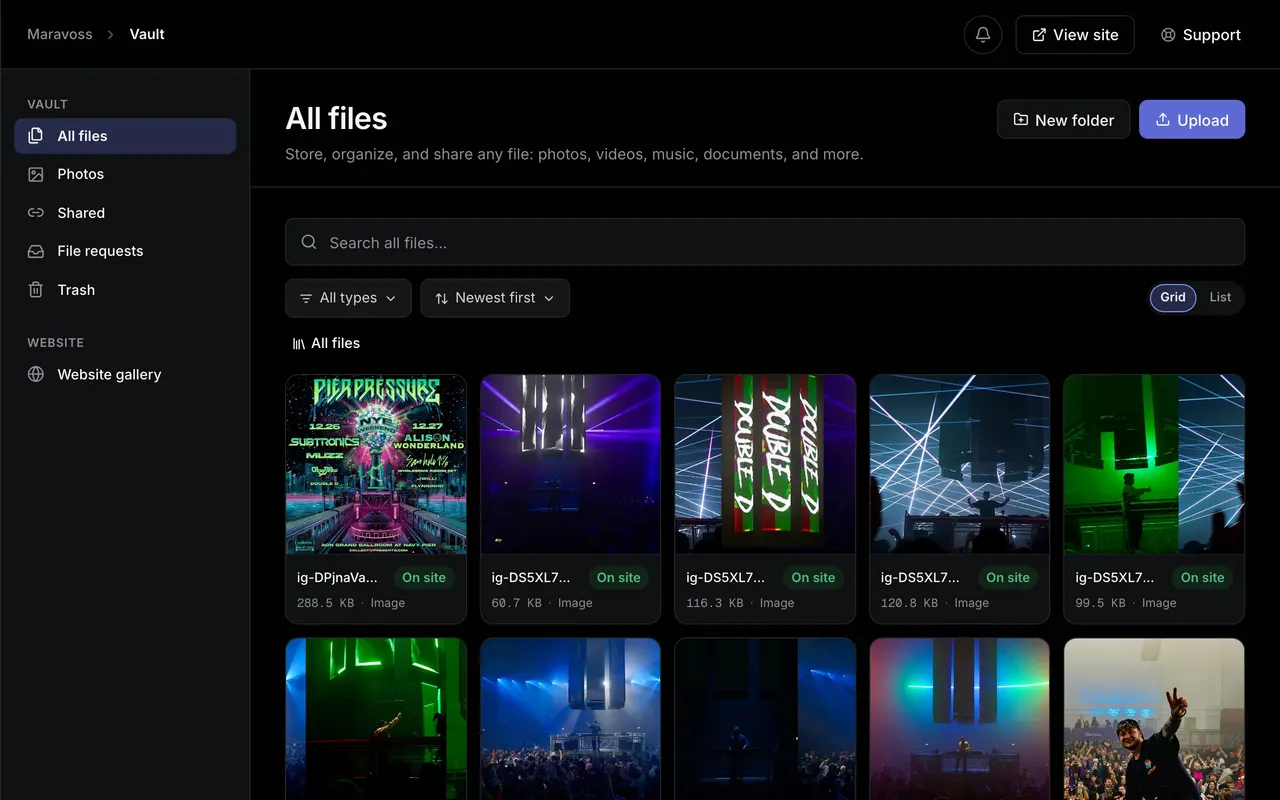Viewport: 1280px width, 800px height.
Task: Open the white laser beams thumbnail
Action: point(959,464)
